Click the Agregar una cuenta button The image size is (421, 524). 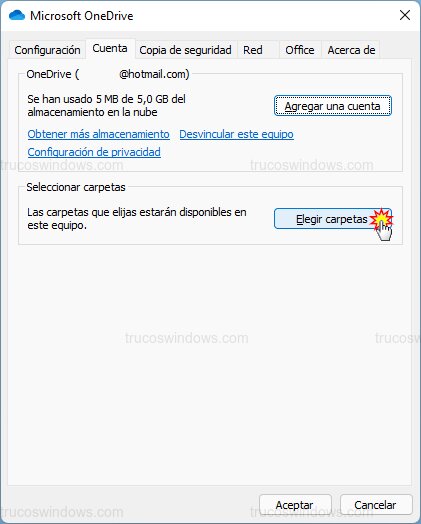click(x=332, y=106)
